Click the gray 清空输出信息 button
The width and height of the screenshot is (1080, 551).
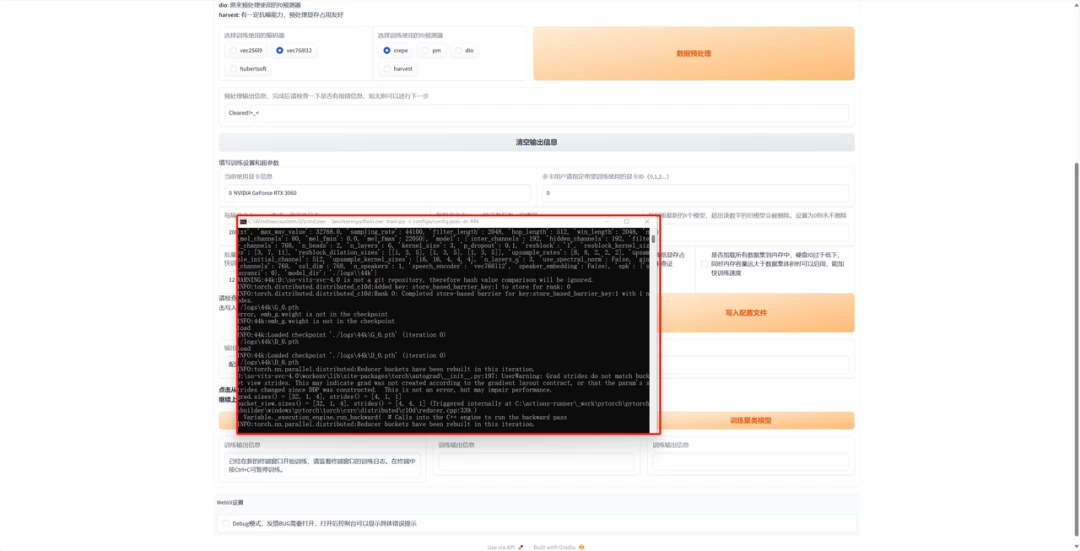[x=537, y=143]
